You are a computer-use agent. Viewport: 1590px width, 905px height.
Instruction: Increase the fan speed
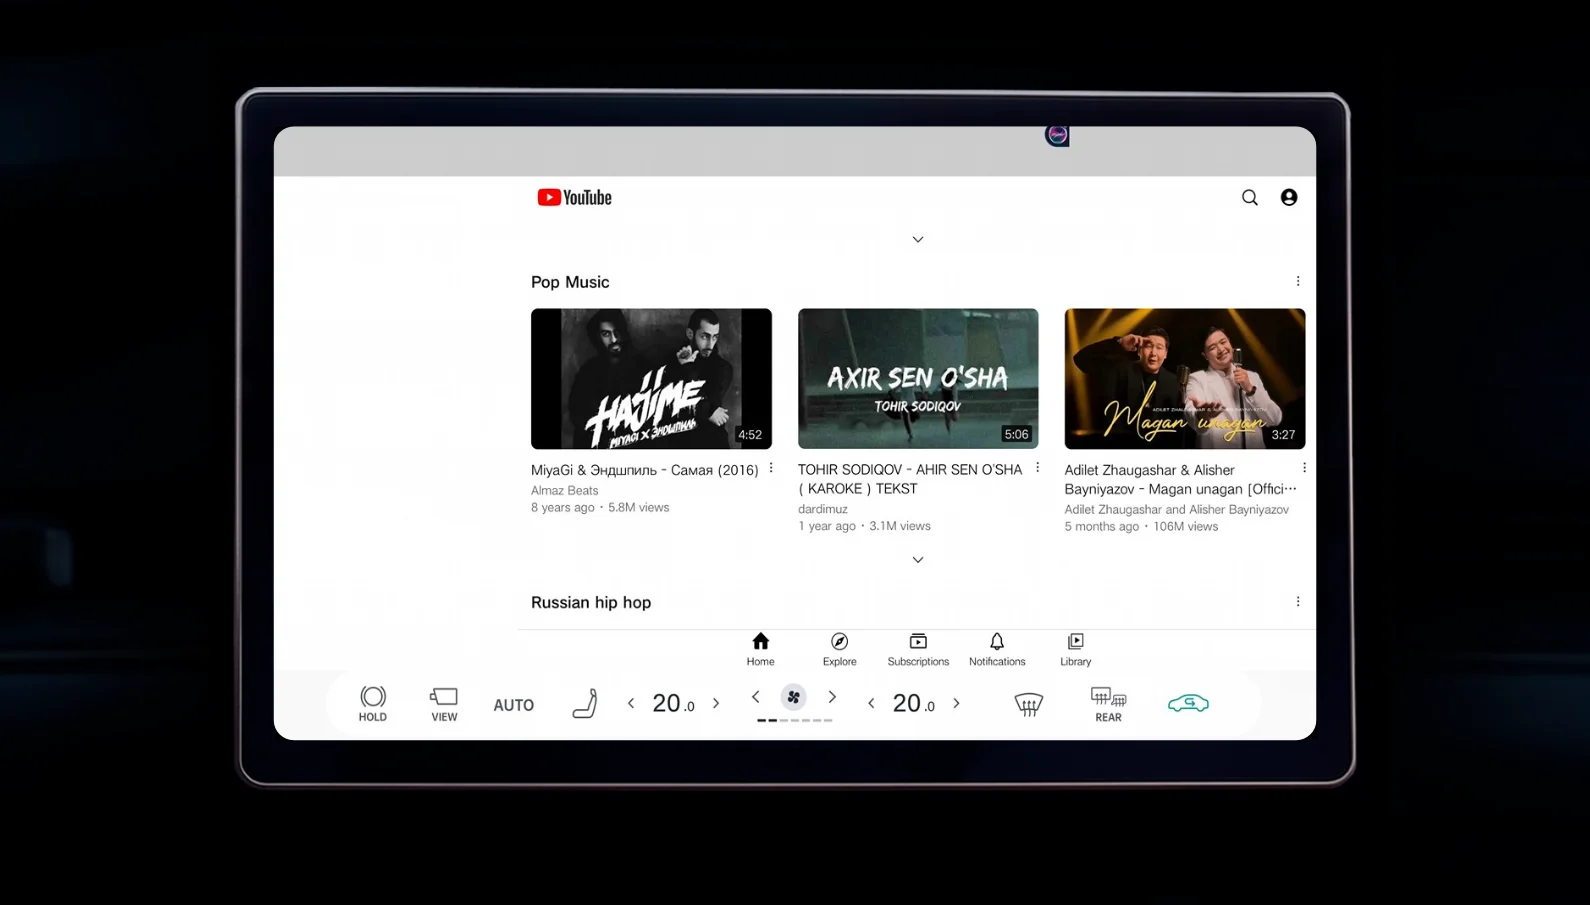[832, 697]
